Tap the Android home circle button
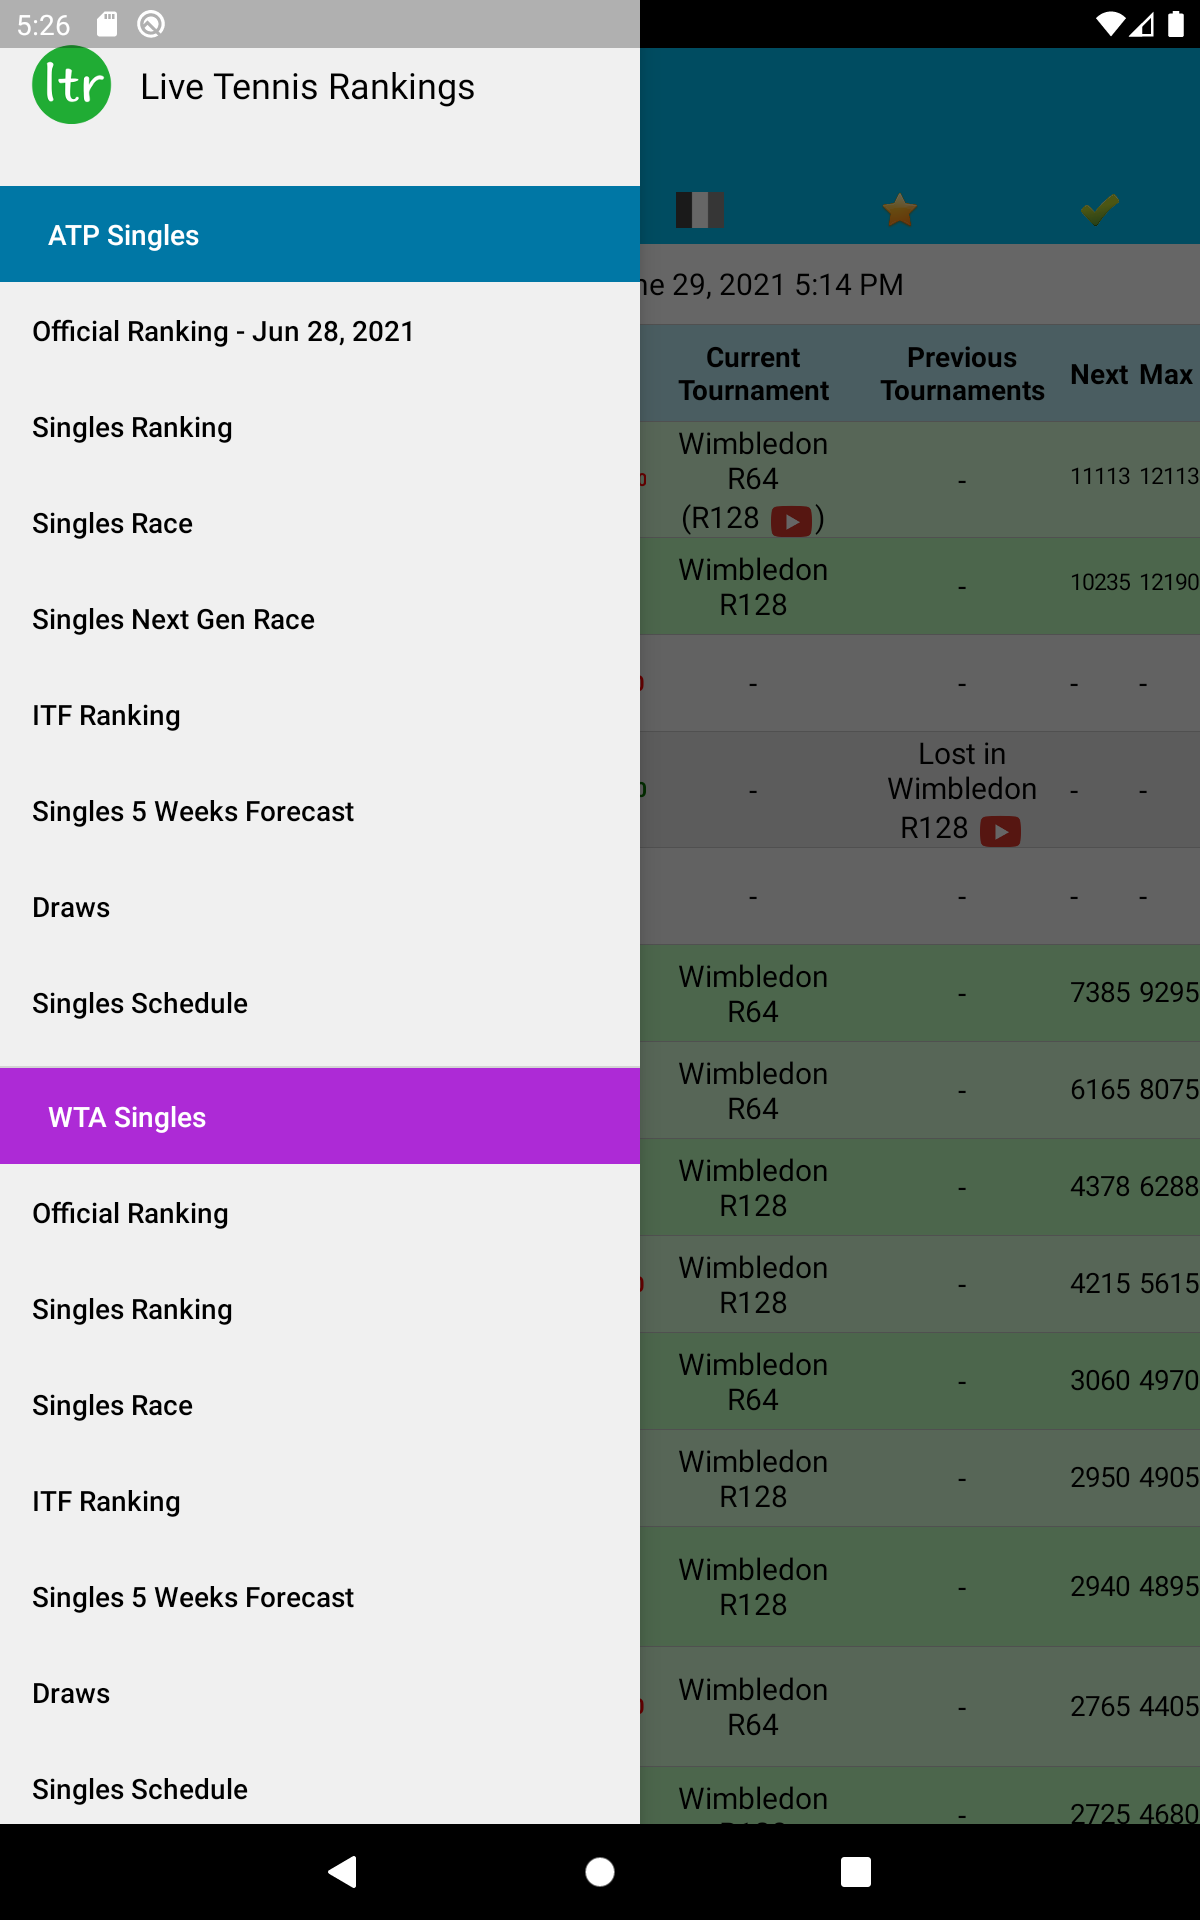 coord(600,1871)
